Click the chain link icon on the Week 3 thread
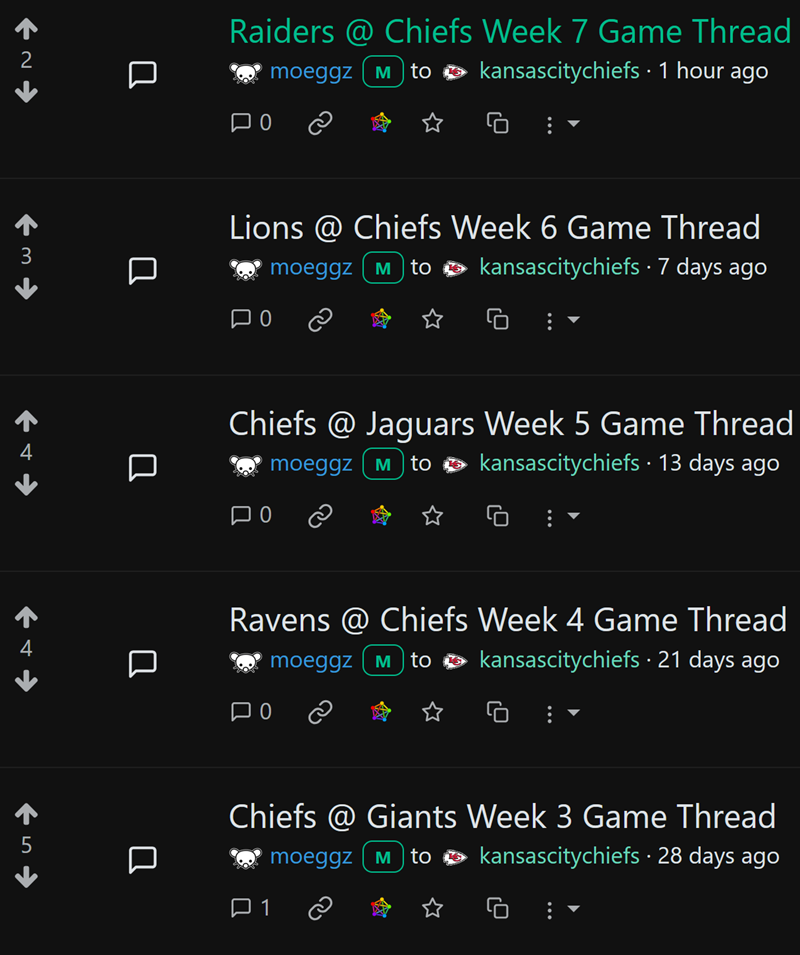This screenshot has width=800, height=955. [x=320, y=908]
